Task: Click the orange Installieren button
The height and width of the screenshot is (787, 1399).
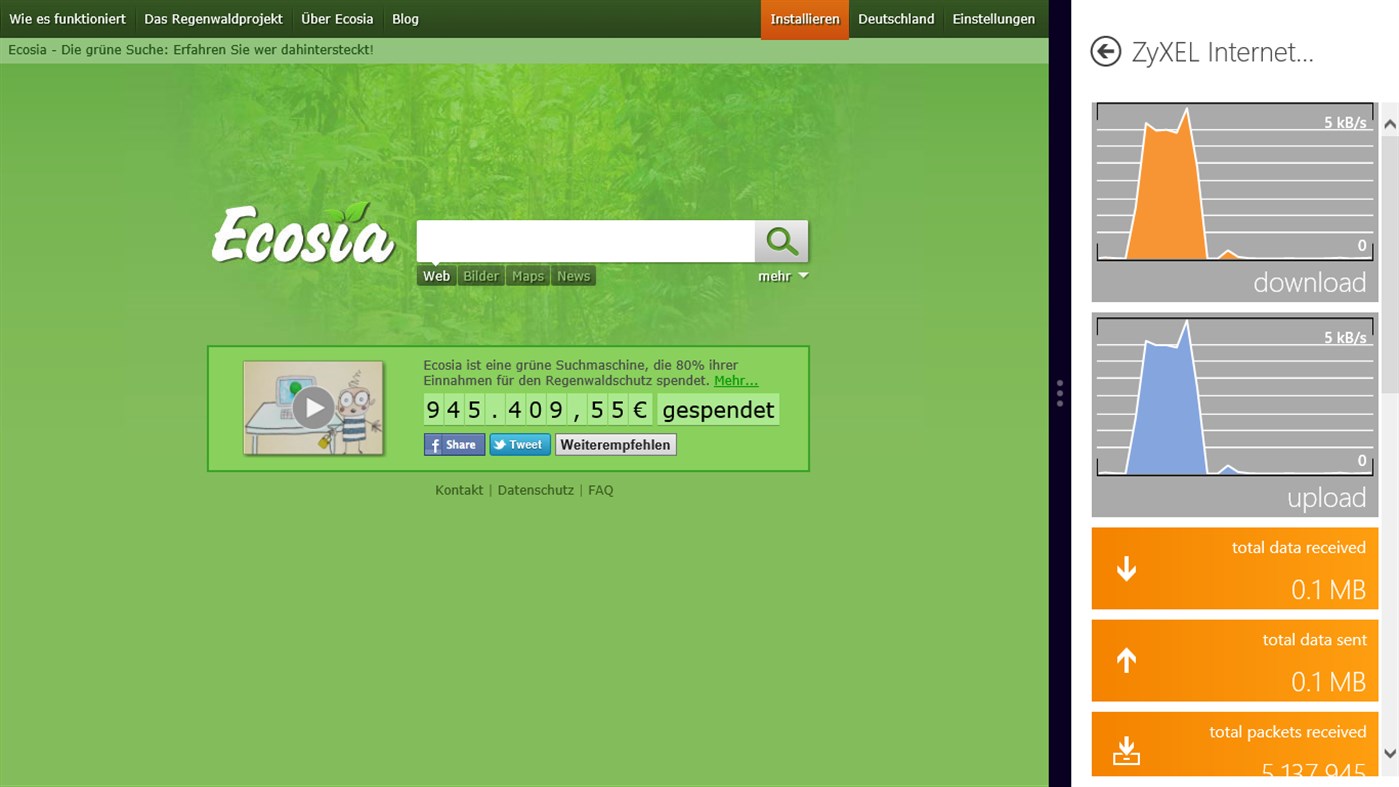Action: tap(804, 19)
